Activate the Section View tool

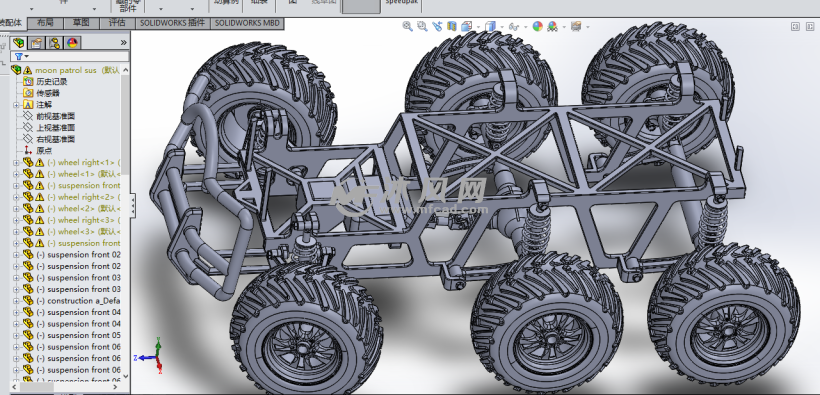(x=452, y=26)
